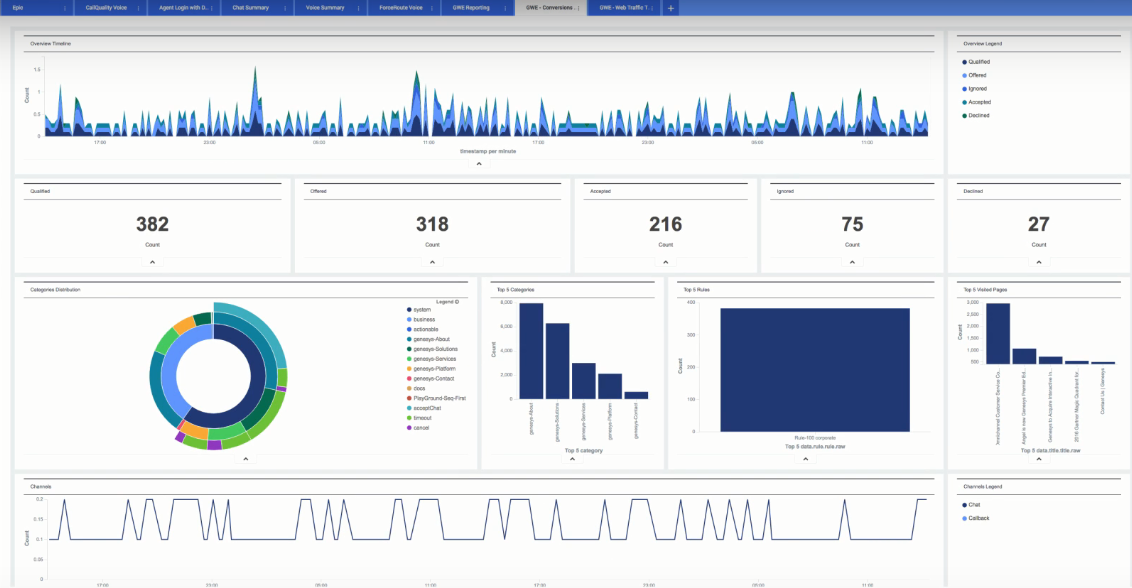Image resolution: width=1132 pixels, height=588 pixels.
Task: Click the acceptChat legend entry
Action: [x=432, y=408]
